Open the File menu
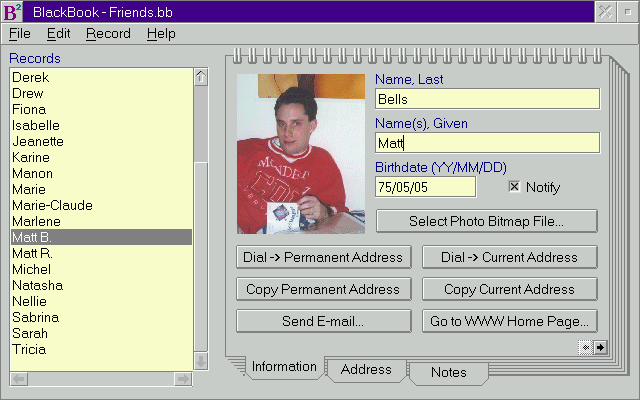 click(20, 33)
